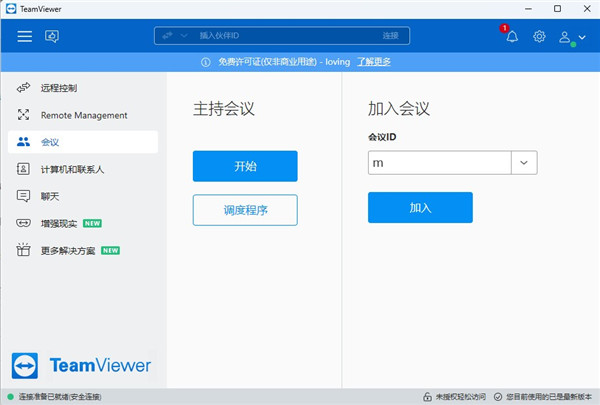Click the 未授权轻松访问 lock icon in status bar
This screenshot has width=600, height=405.
tap(428, 397)
